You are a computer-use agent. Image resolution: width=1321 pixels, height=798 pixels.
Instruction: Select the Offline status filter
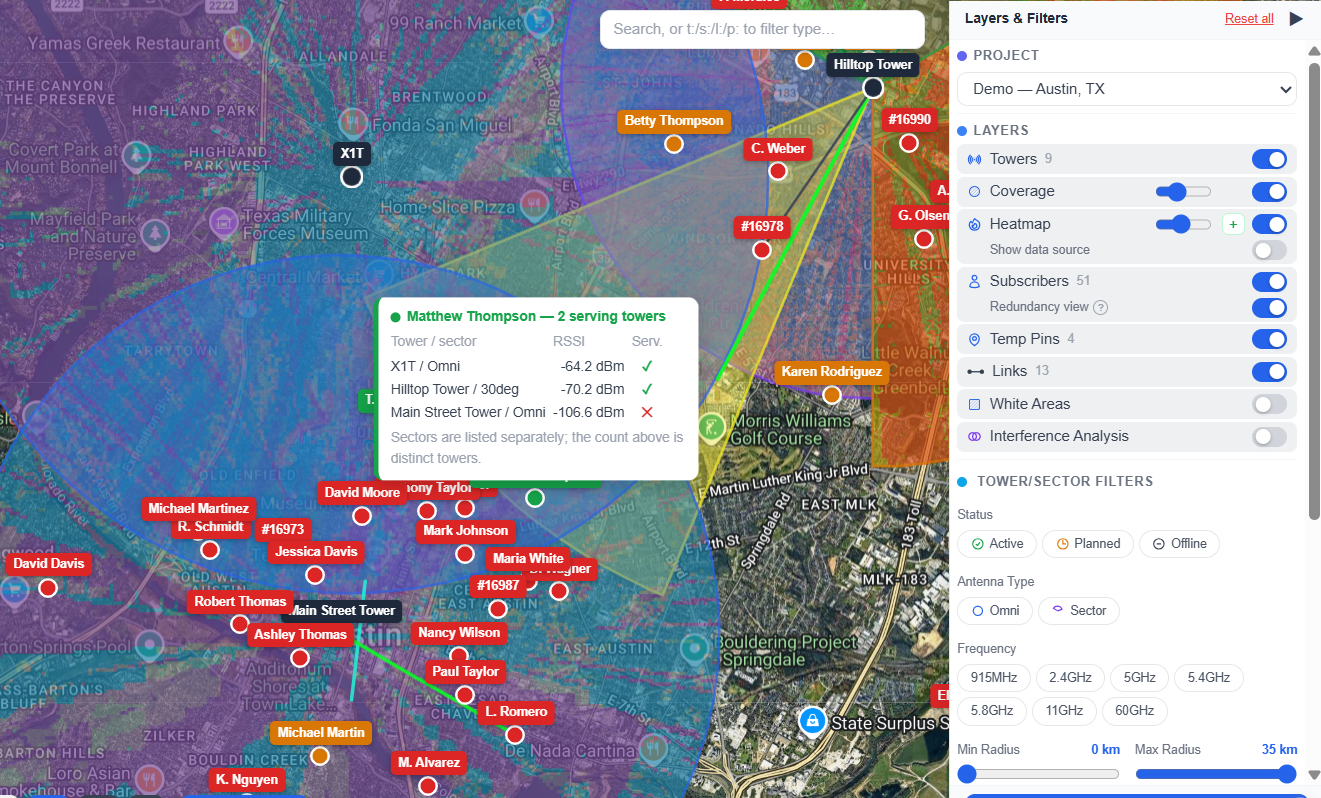1179,544
